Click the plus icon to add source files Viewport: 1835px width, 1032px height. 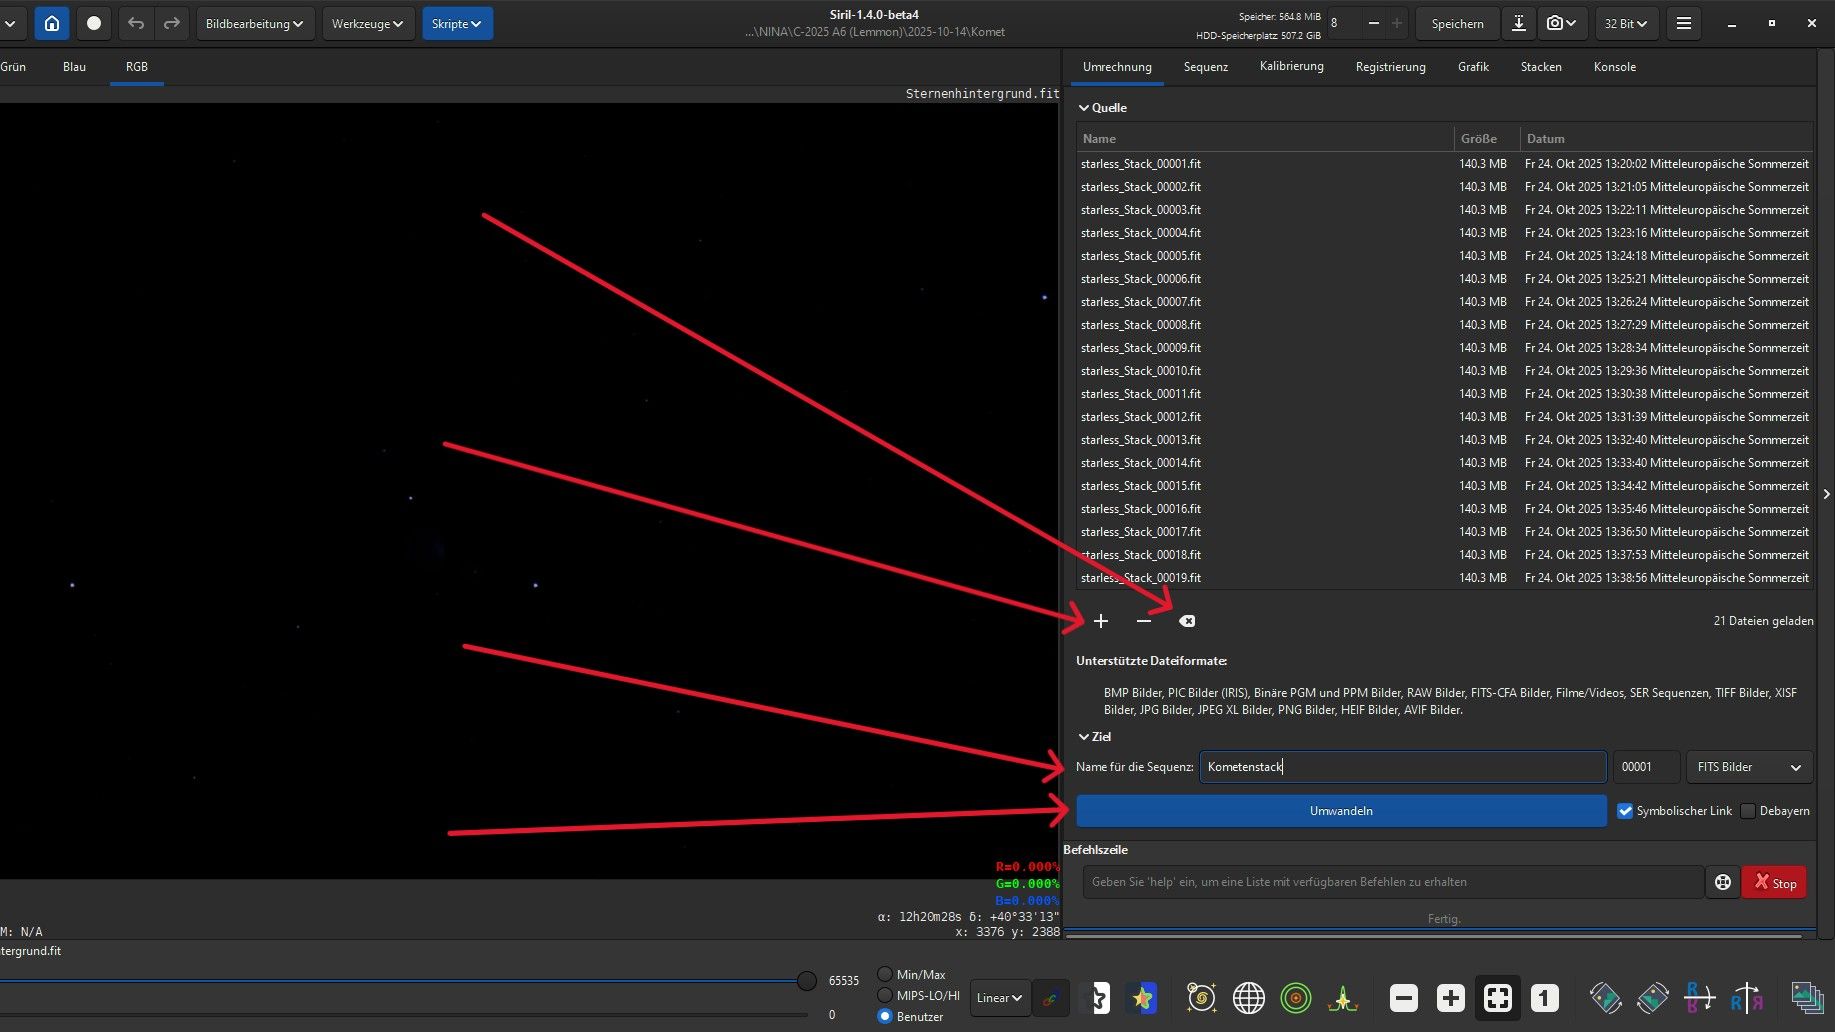[1101, 621]
